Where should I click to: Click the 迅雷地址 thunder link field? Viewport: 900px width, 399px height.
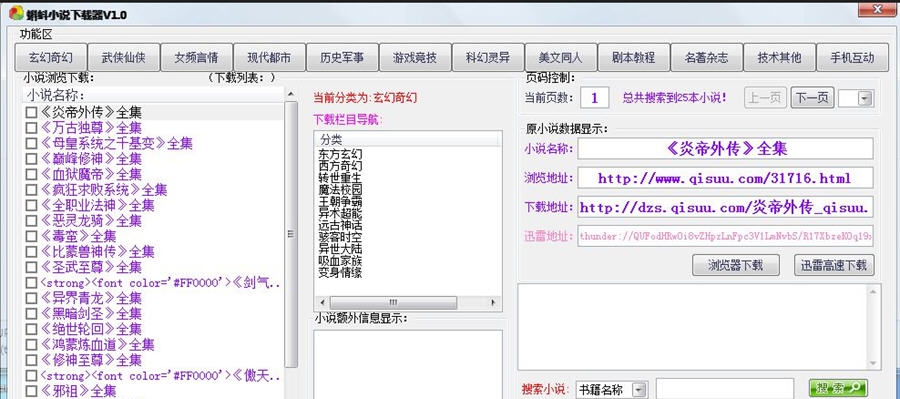click(725, 236)
